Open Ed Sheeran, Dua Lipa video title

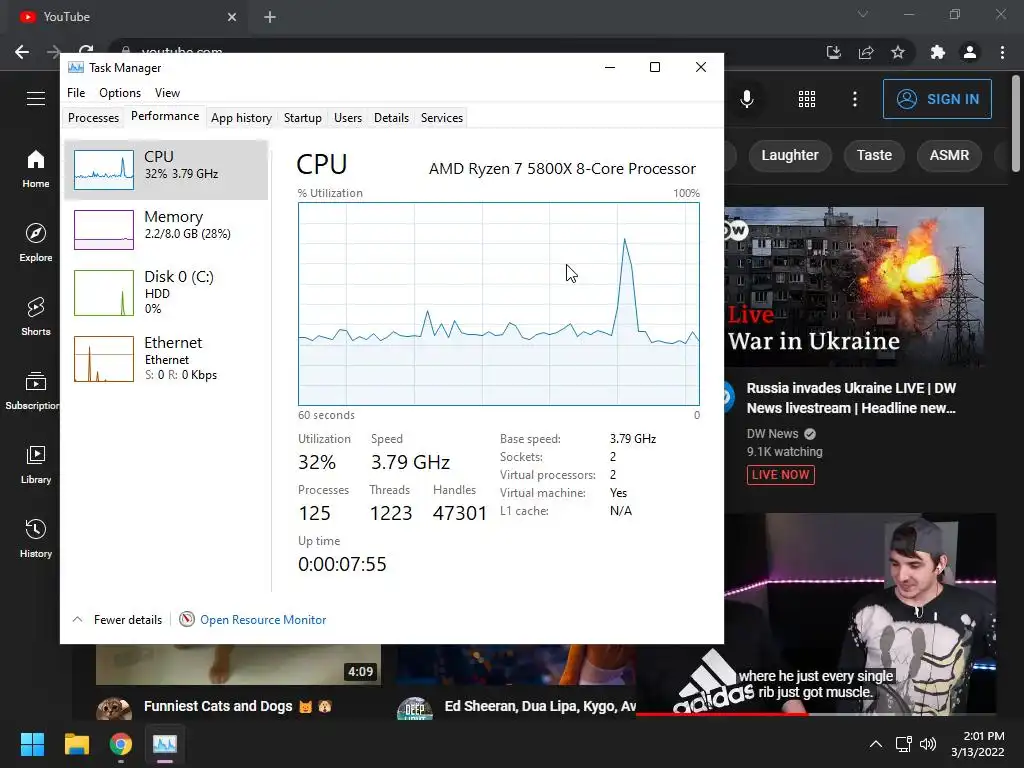point(540,706)
